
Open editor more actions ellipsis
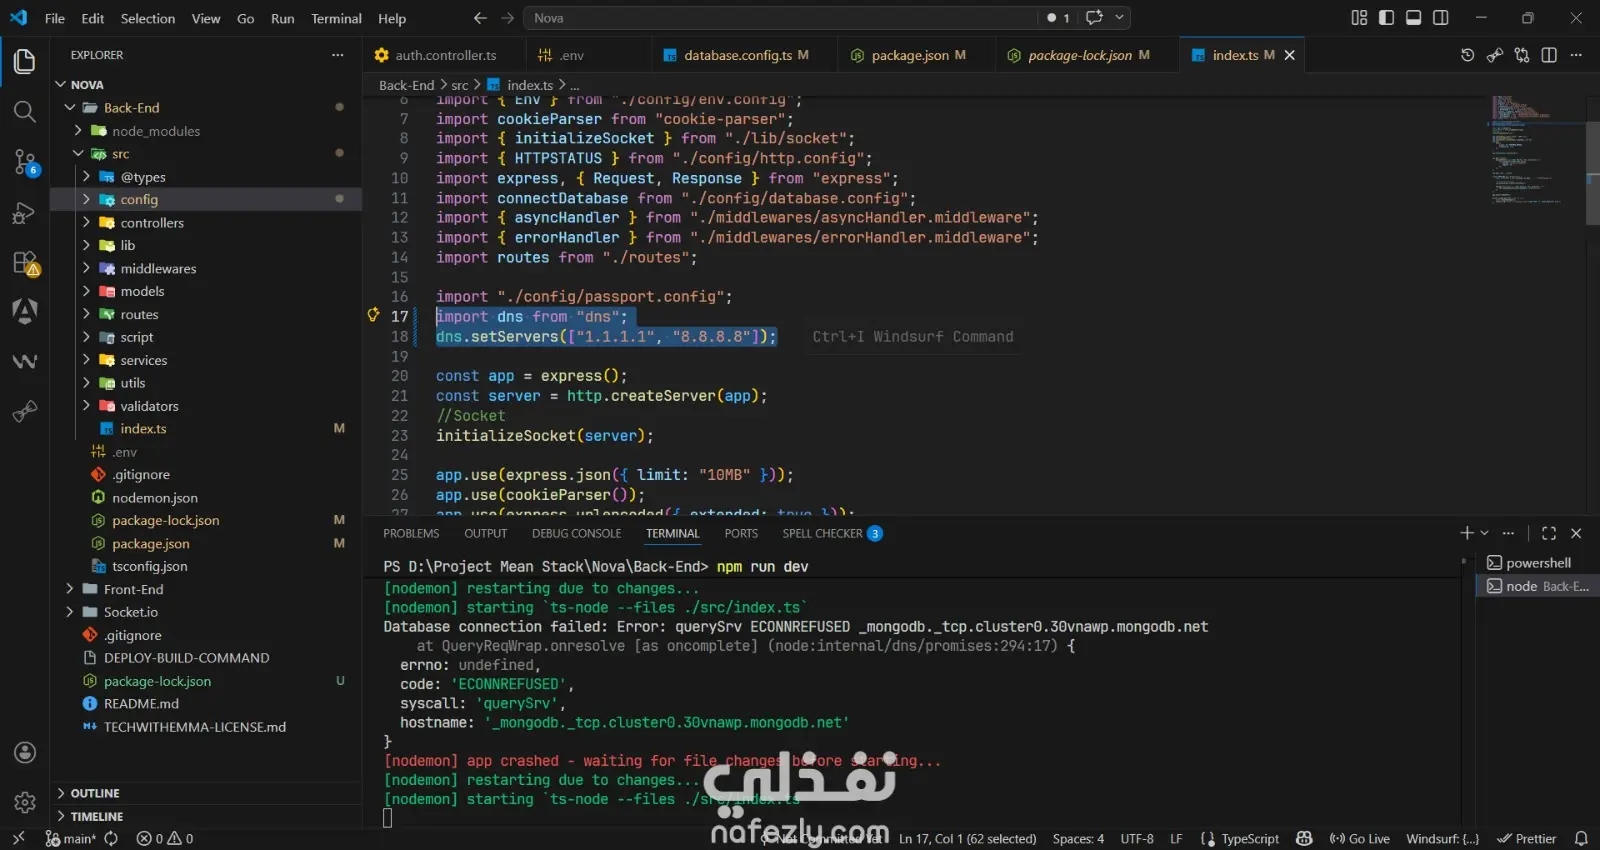click(x=1576, y=55)
